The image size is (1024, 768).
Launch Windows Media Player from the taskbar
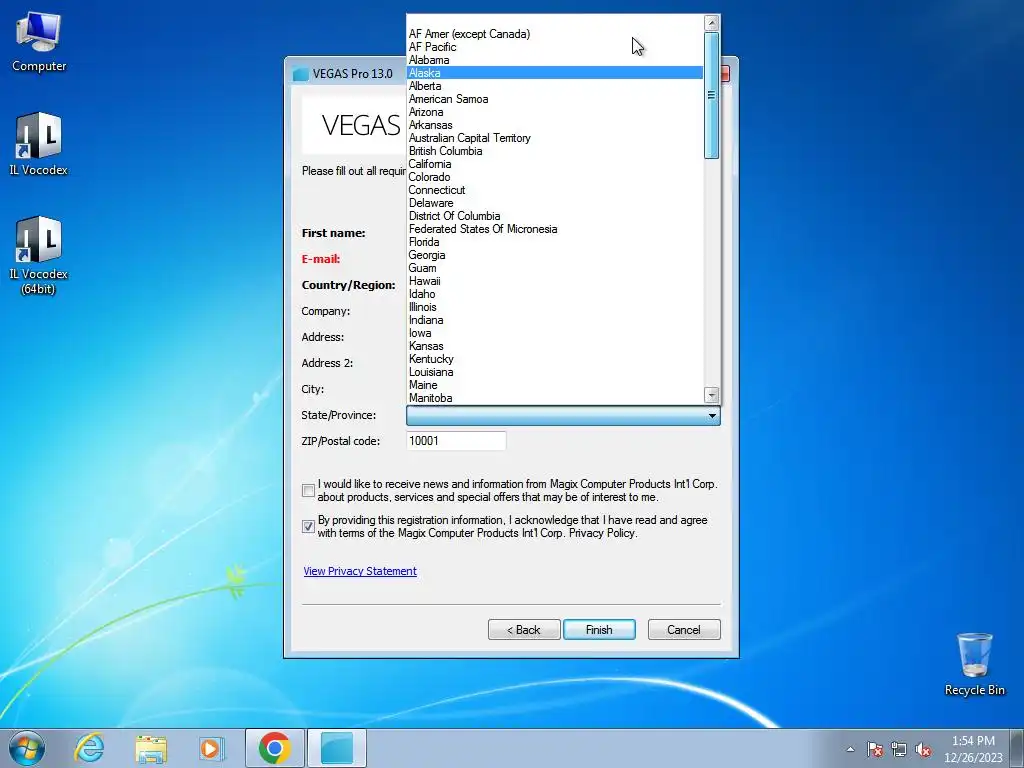(212, 748)
